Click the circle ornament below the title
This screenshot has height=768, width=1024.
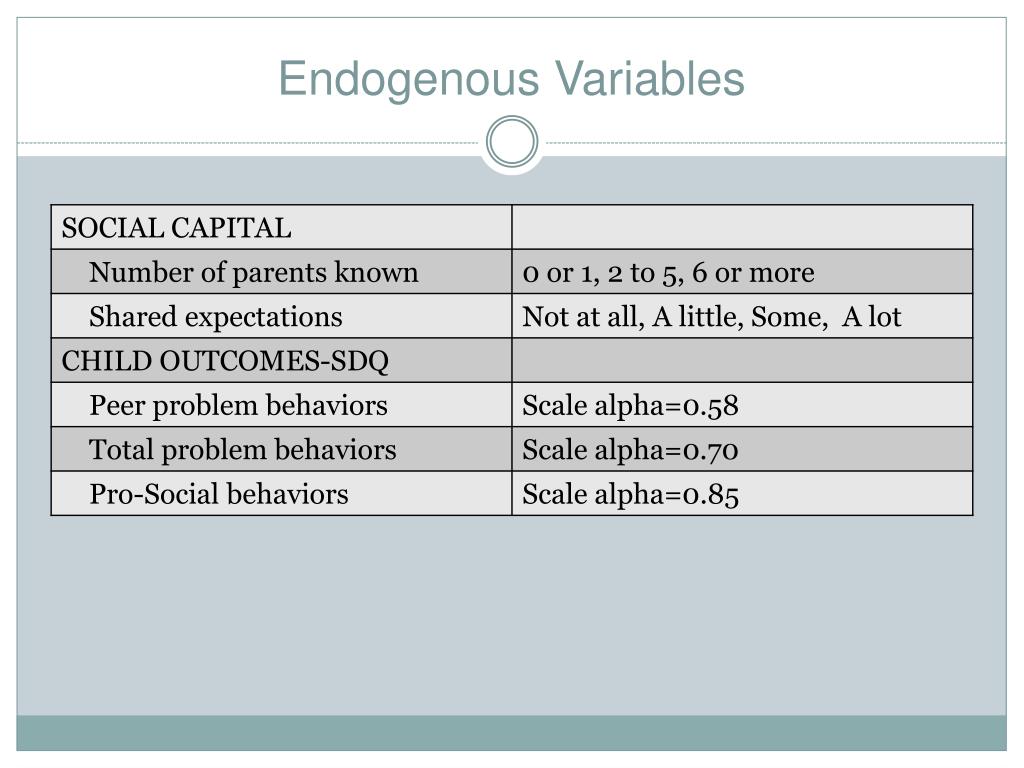[x=512, y=142]
